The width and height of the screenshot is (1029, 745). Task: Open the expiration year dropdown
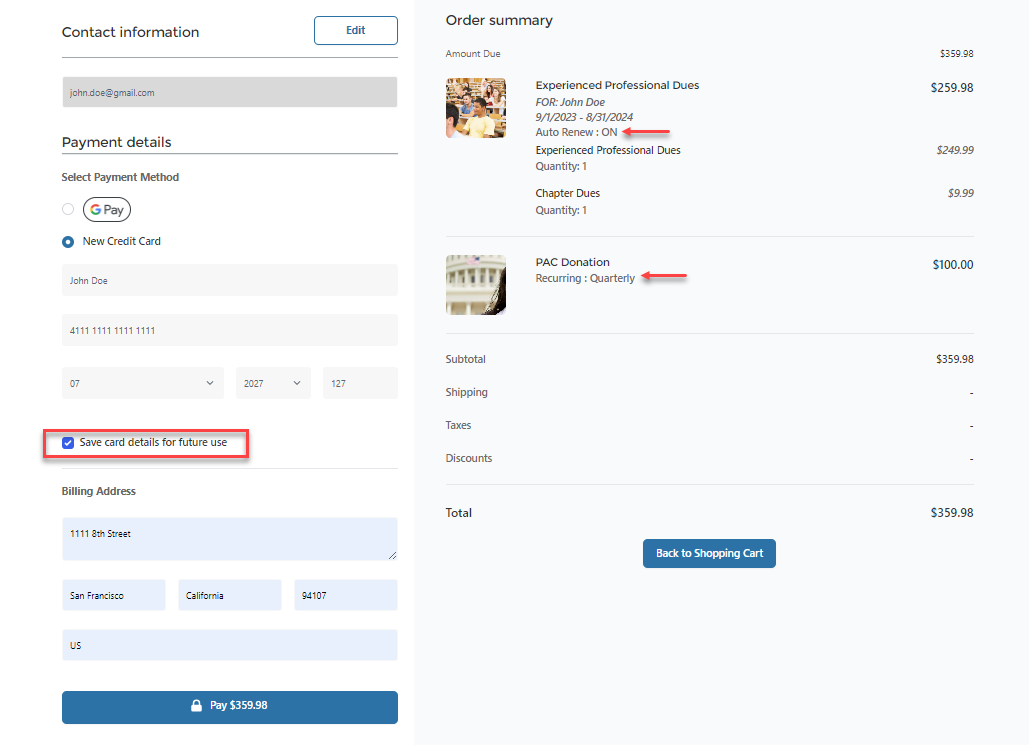pyautogui.click(x=273, y=383)
